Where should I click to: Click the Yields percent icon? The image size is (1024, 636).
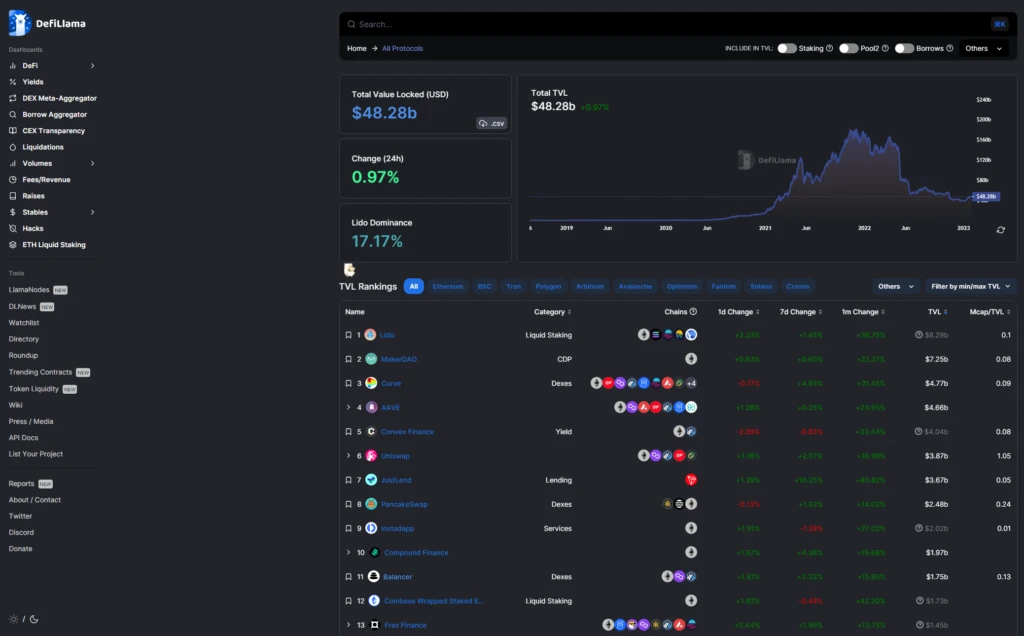pyautogui.click(x=12, y=82)
